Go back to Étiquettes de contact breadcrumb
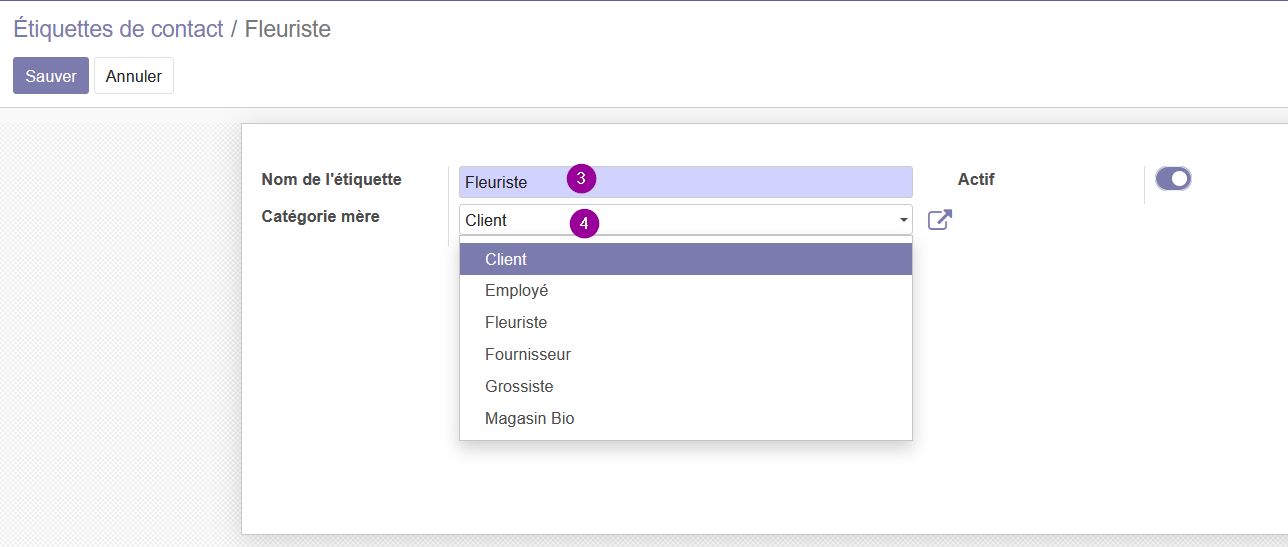The image size is (1288, 547). [x=118, y=29]
